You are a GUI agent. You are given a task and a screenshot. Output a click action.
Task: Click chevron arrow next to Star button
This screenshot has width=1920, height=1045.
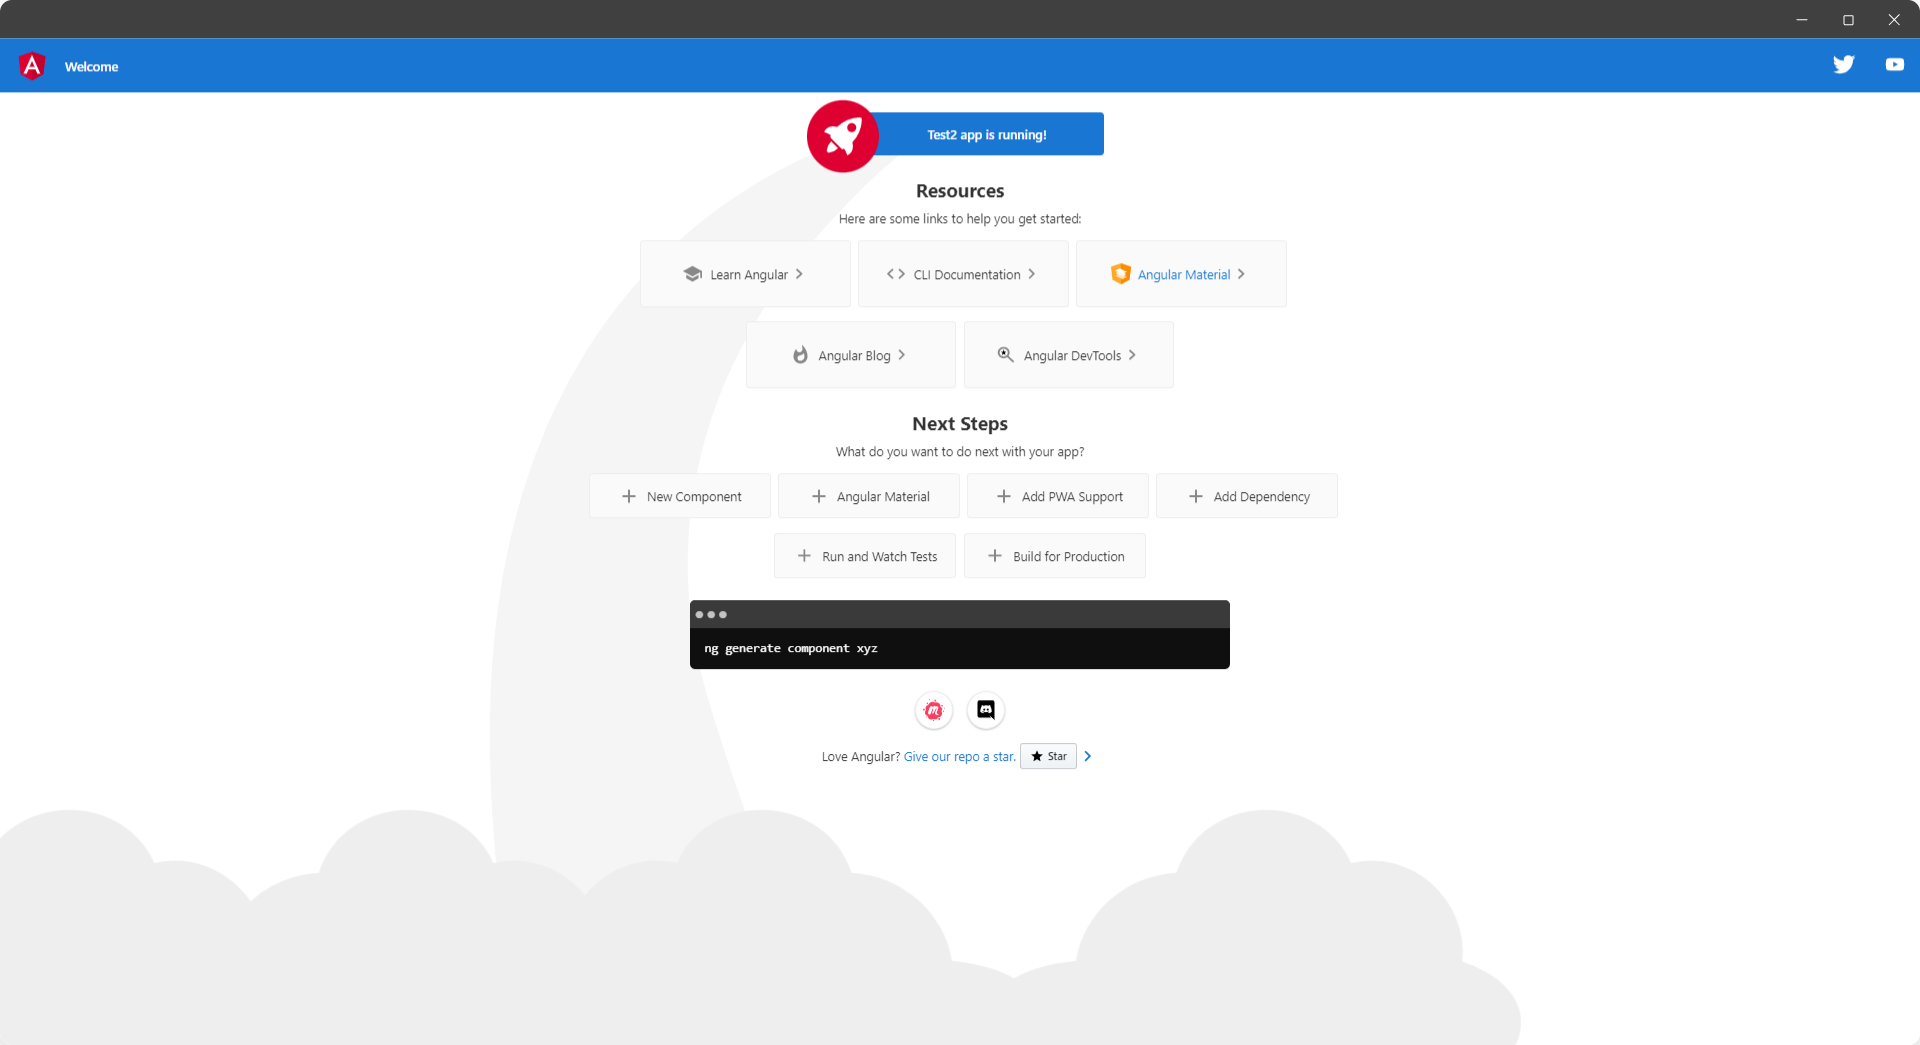(x=1088, y=757)
